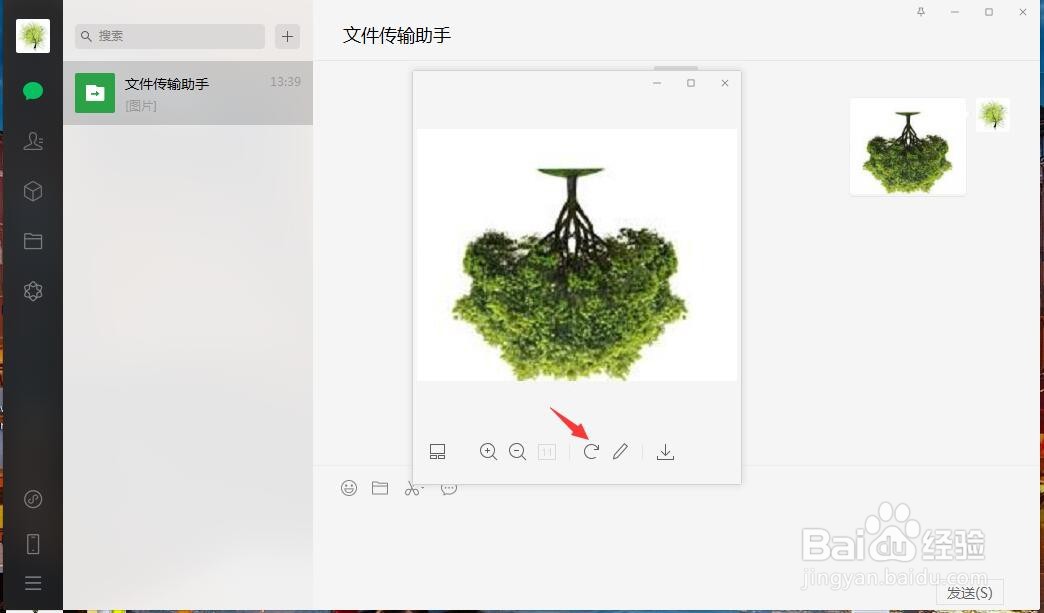
Task: Expand the screenshot tool dropdown arrow
Action: 422,486
